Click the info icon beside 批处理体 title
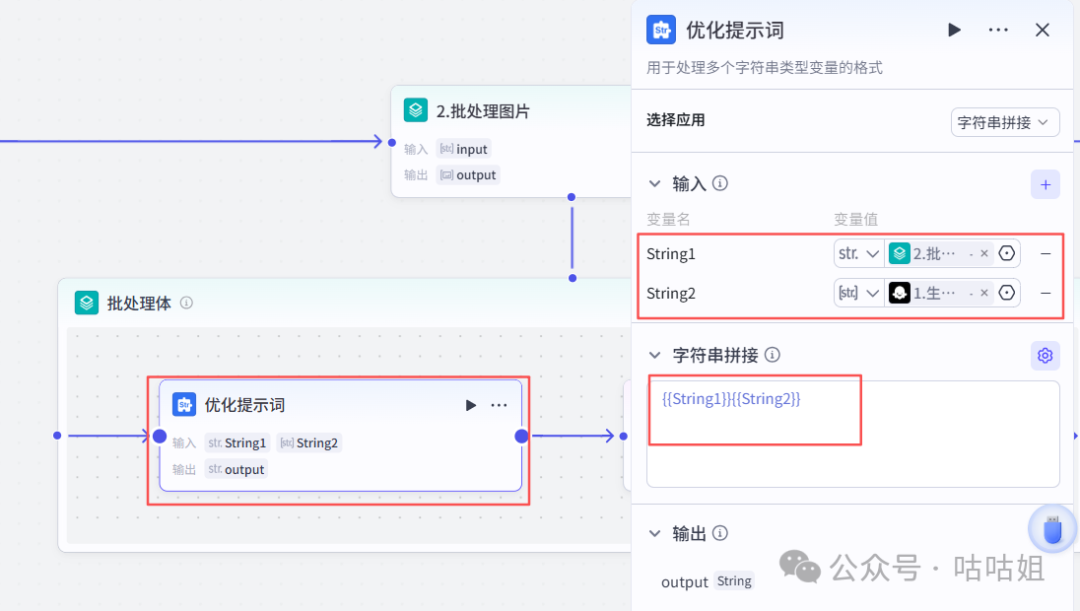 (x=186, y=302)
